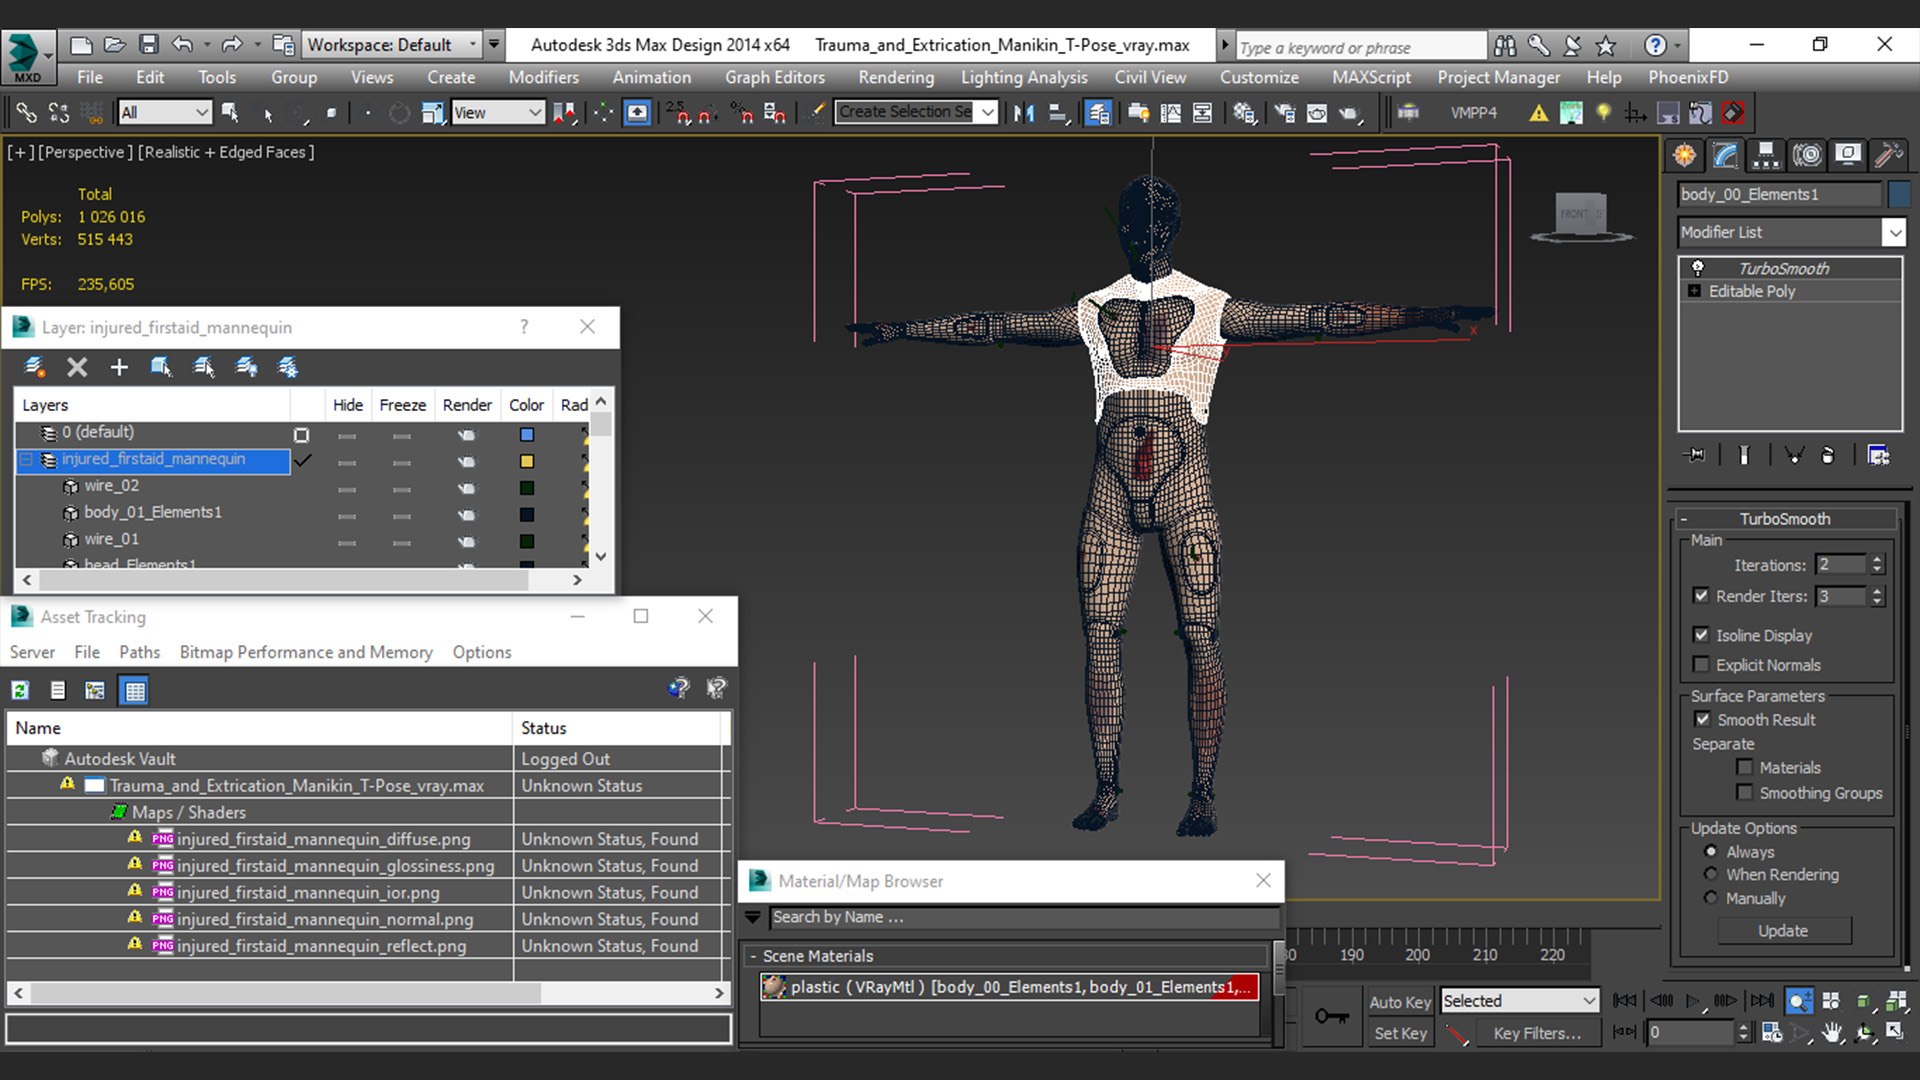Open the Graph Editors menu
The image size is (1920, 1080).
(775, 77)
